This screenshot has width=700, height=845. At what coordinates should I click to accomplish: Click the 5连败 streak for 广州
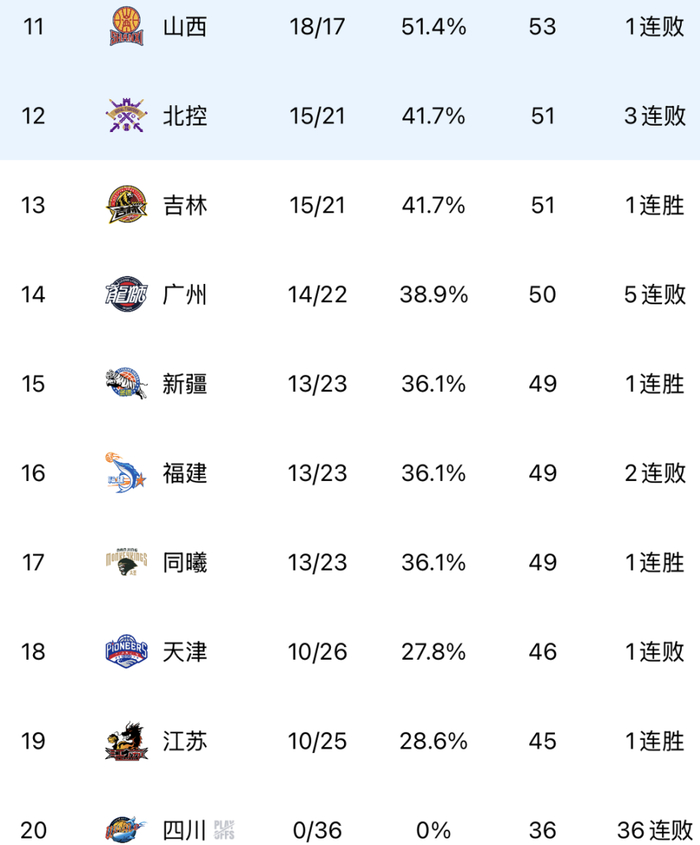pyautogui.click(x=656, y=295)
